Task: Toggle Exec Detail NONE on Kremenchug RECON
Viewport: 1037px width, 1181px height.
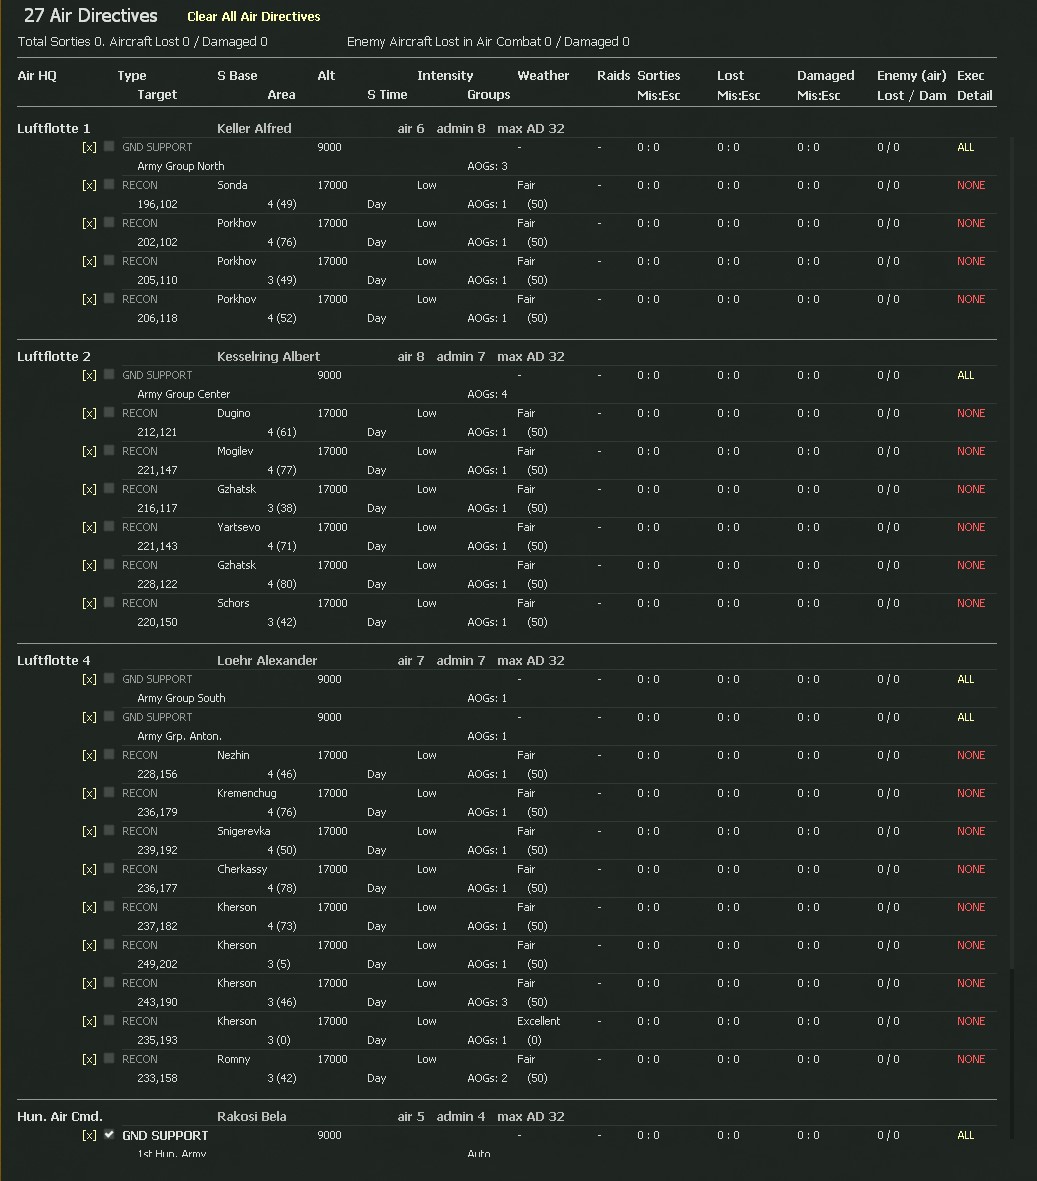Action: (970, 793)
